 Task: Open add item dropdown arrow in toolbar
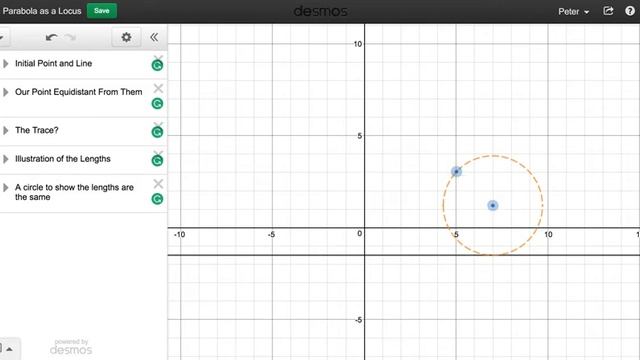coord(2,38)
